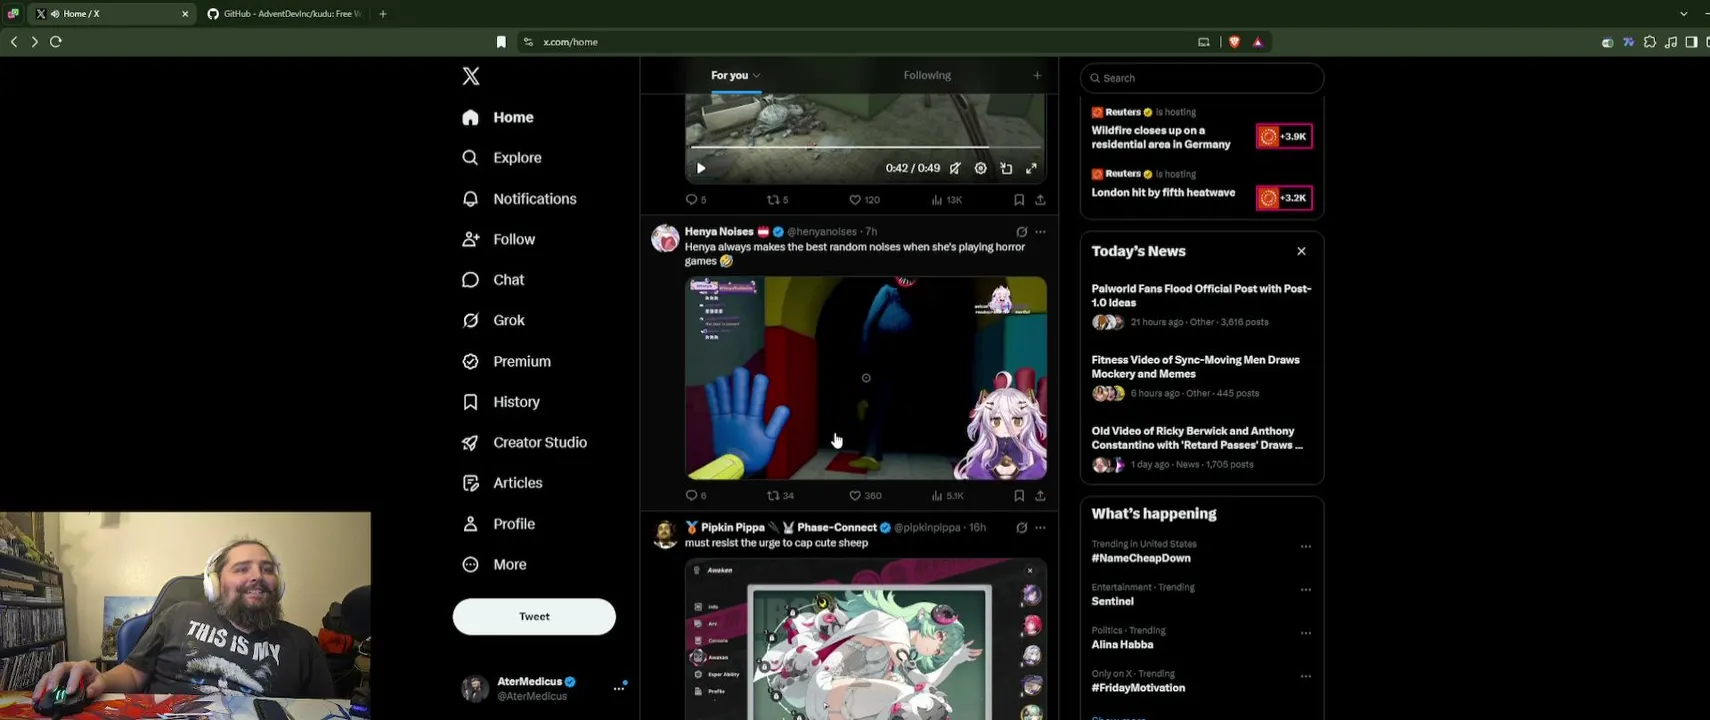Screen dimensions: 1710x720
Task: Click the Follow person-plus icon
Action: click(470, 239)
